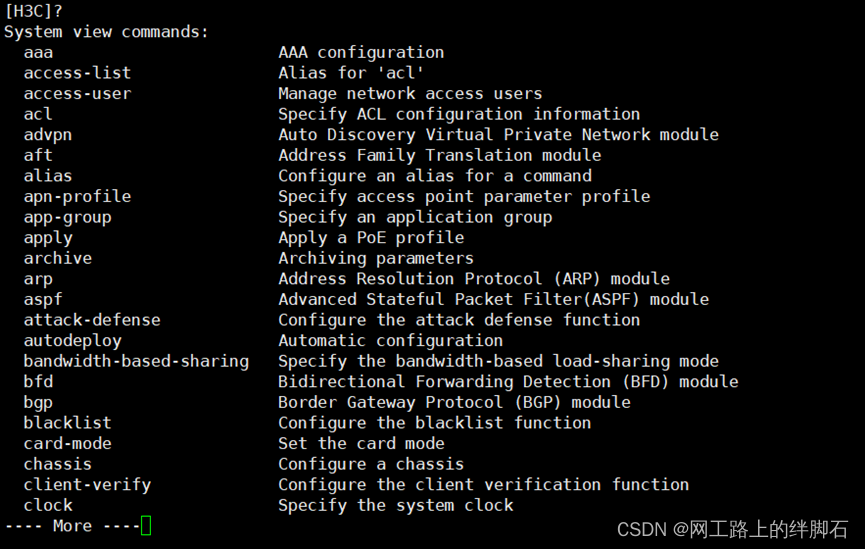The width and height of the screenshot is (865, 549).
Task: Click 'Auto Discovery Virtual Private Network module'
Action: point(499,135)
